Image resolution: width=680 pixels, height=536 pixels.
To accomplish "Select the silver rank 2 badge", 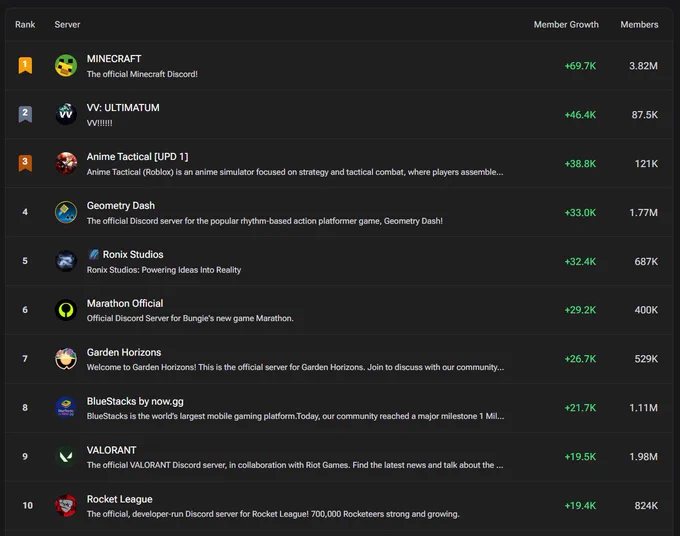I will click(25, 114).
